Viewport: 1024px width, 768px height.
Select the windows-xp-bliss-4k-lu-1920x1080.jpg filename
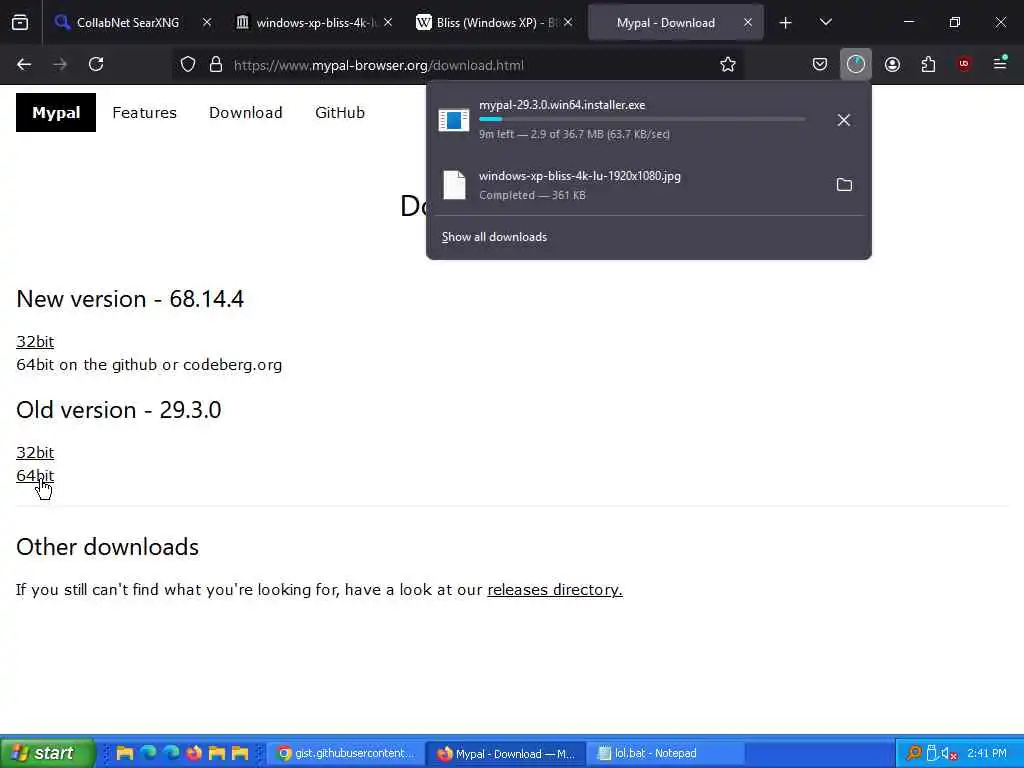pyautogui.click(x=580, y=176)
